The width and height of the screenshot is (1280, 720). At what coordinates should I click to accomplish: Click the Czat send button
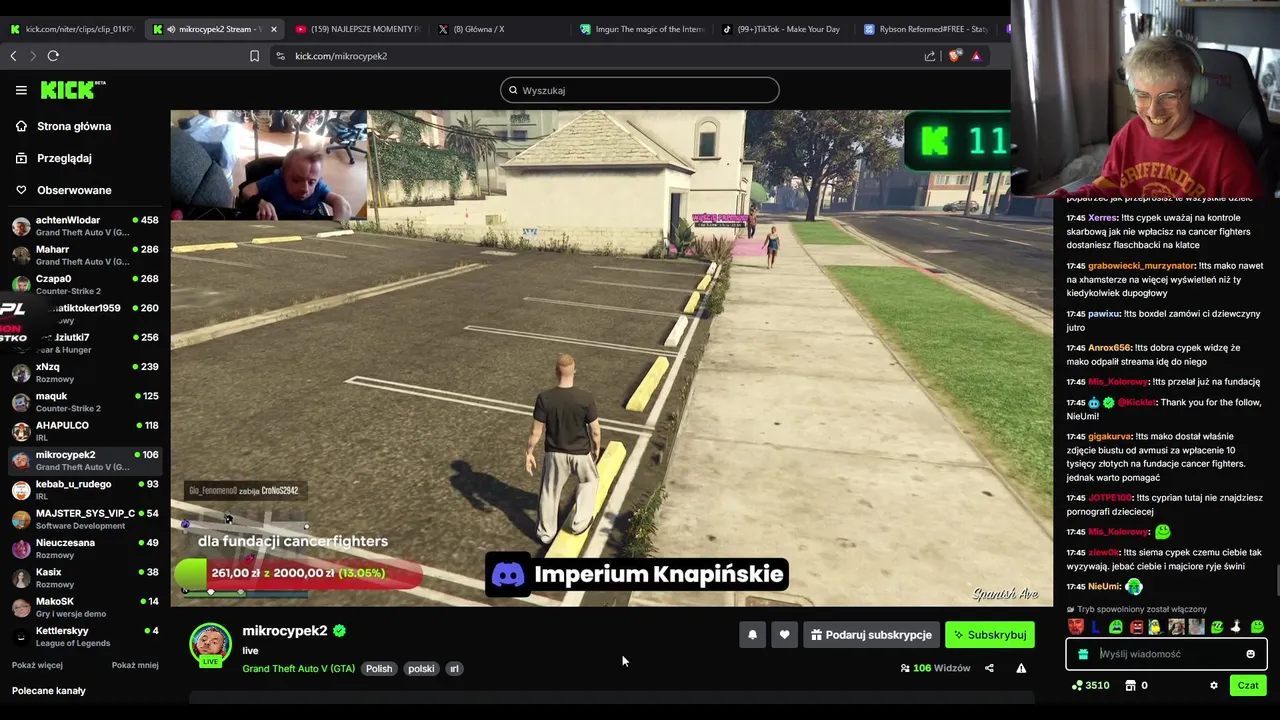click(x=1248, y=685)
